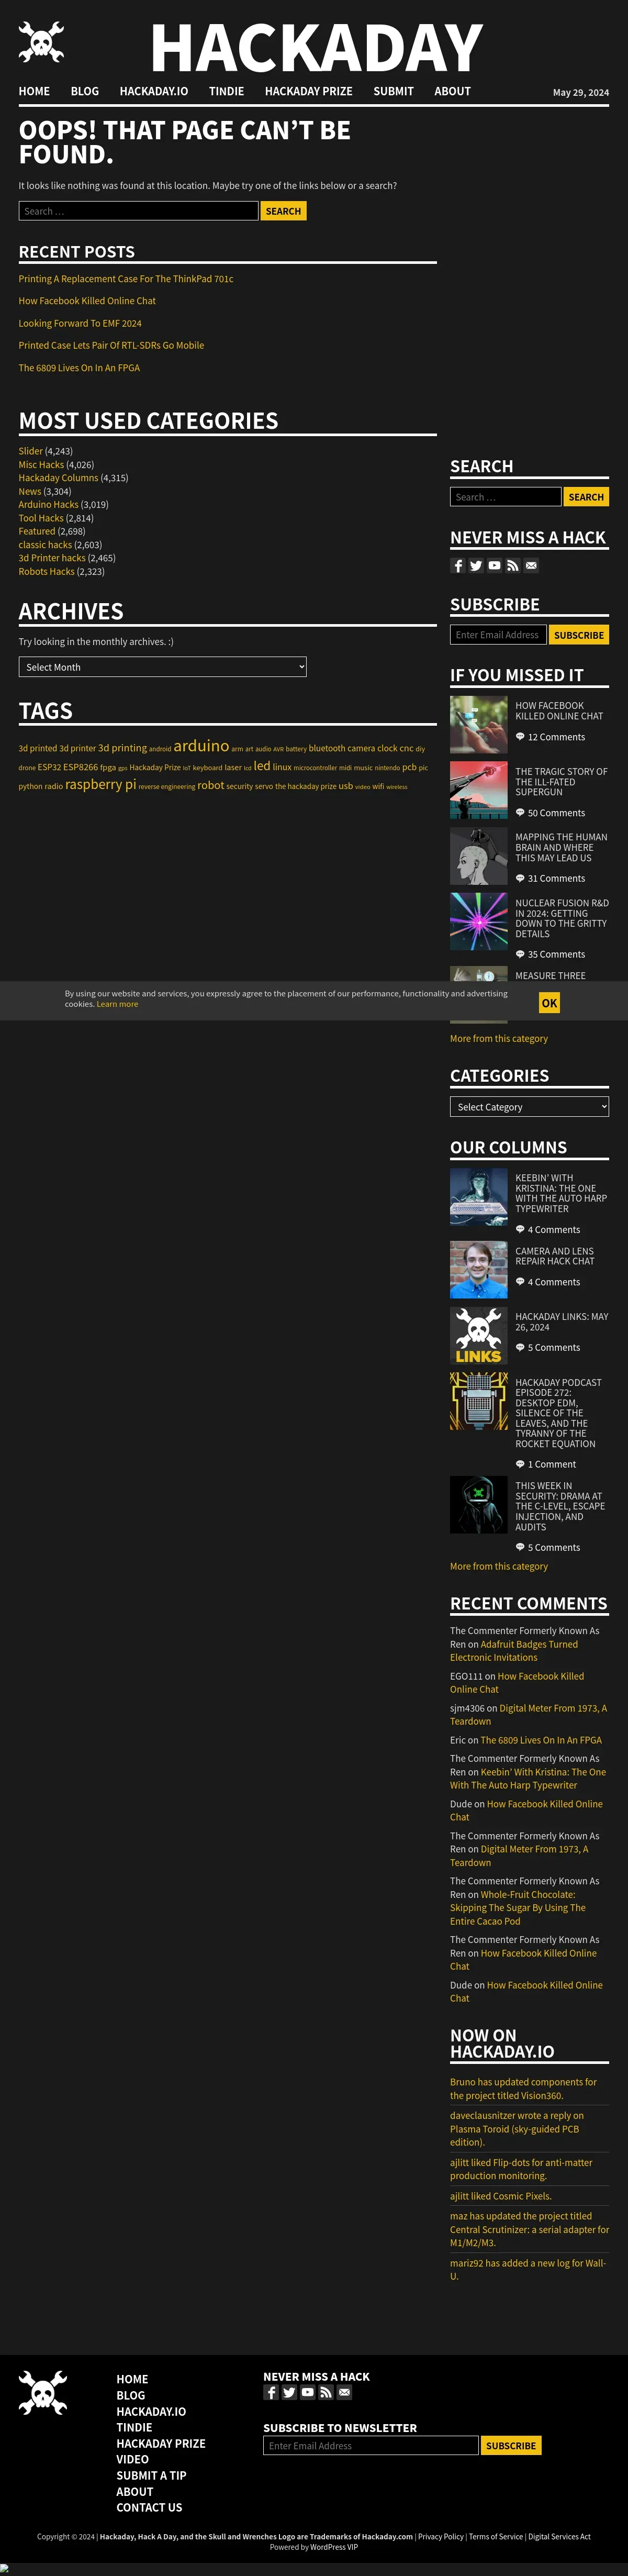Open sidebar YouTube icon under Never Miss A Hack
The width and height of the screenshot is (628, 2576).
[494, 566]
